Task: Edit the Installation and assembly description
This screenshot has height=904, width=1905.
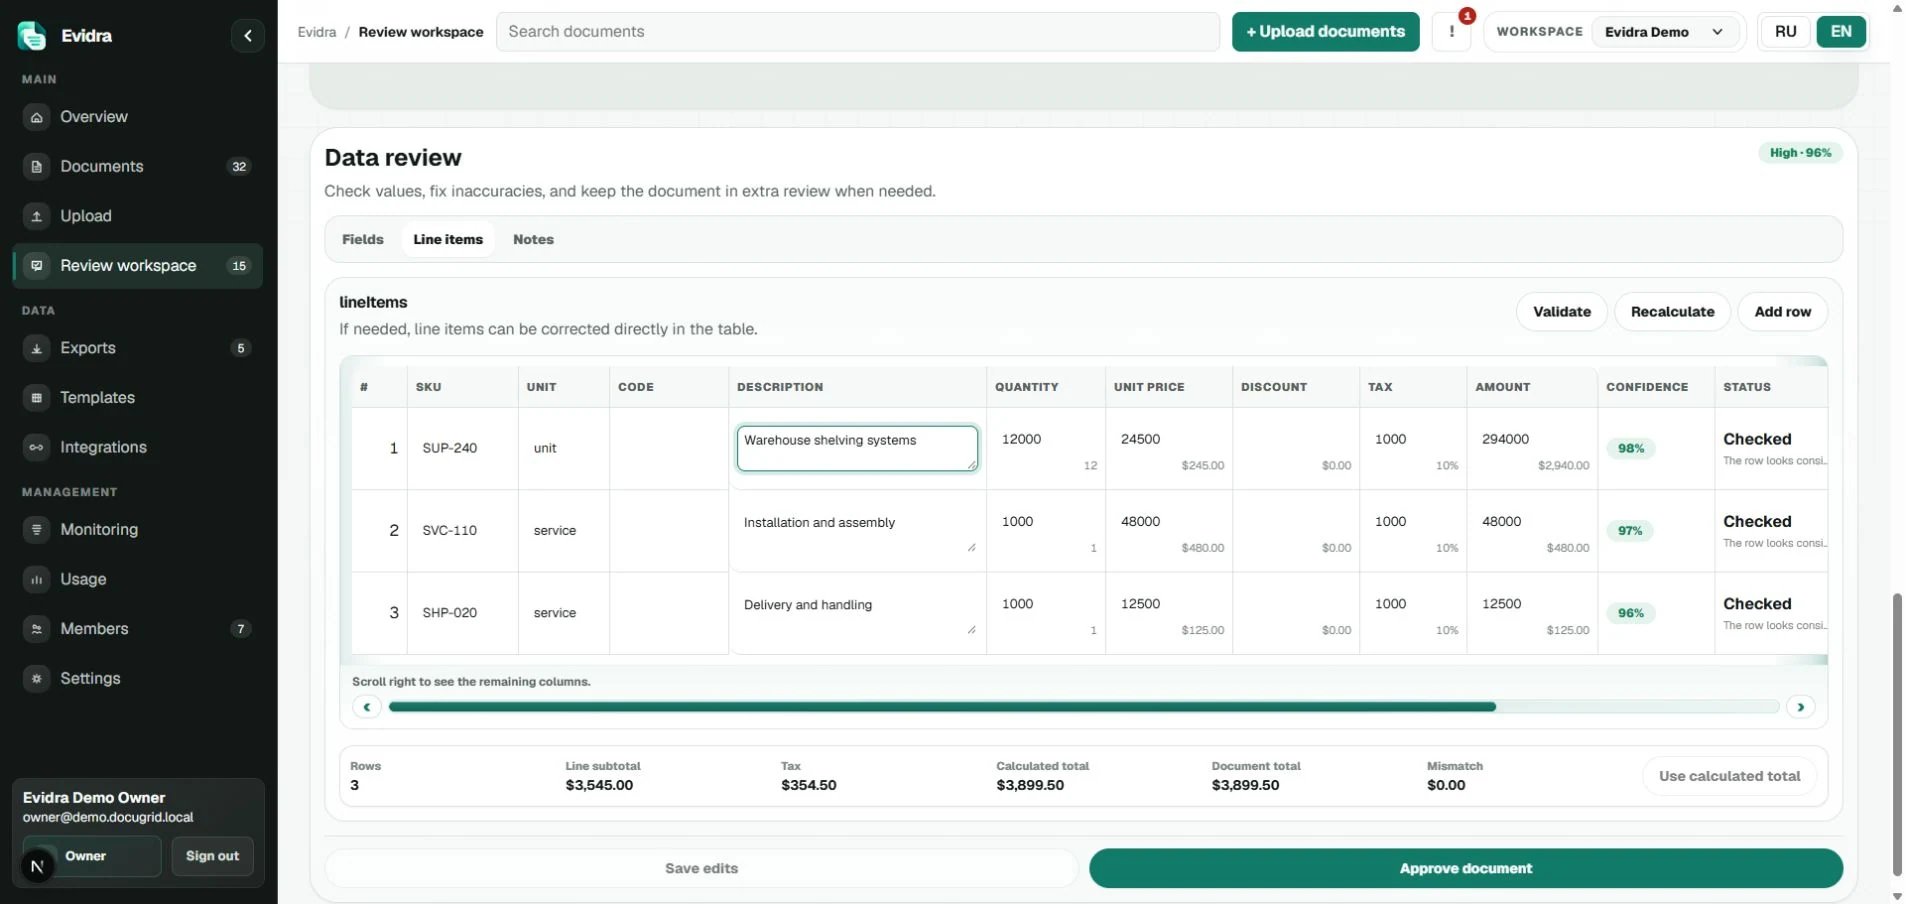Action: pyautogui.click(x=857, y=531)
